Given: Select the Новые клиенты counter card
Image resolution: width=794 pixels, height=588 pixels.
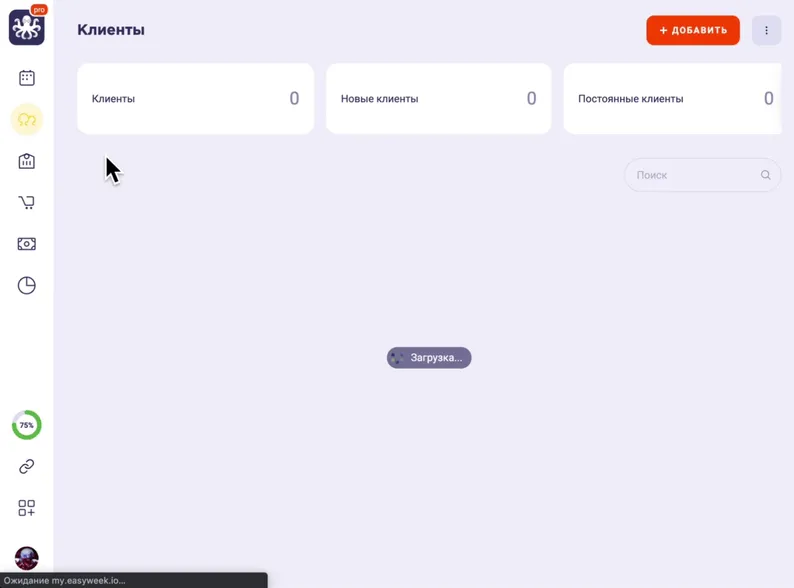Looking at the screenshot, I should pyautogui.click(x=439, y=99).
